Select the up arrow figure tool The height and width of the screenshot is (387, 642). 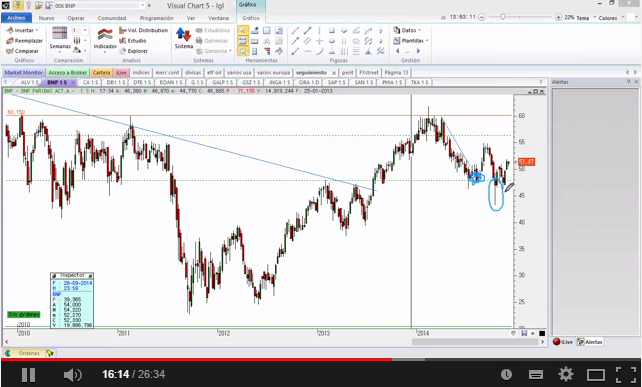(x=380, y=30)
